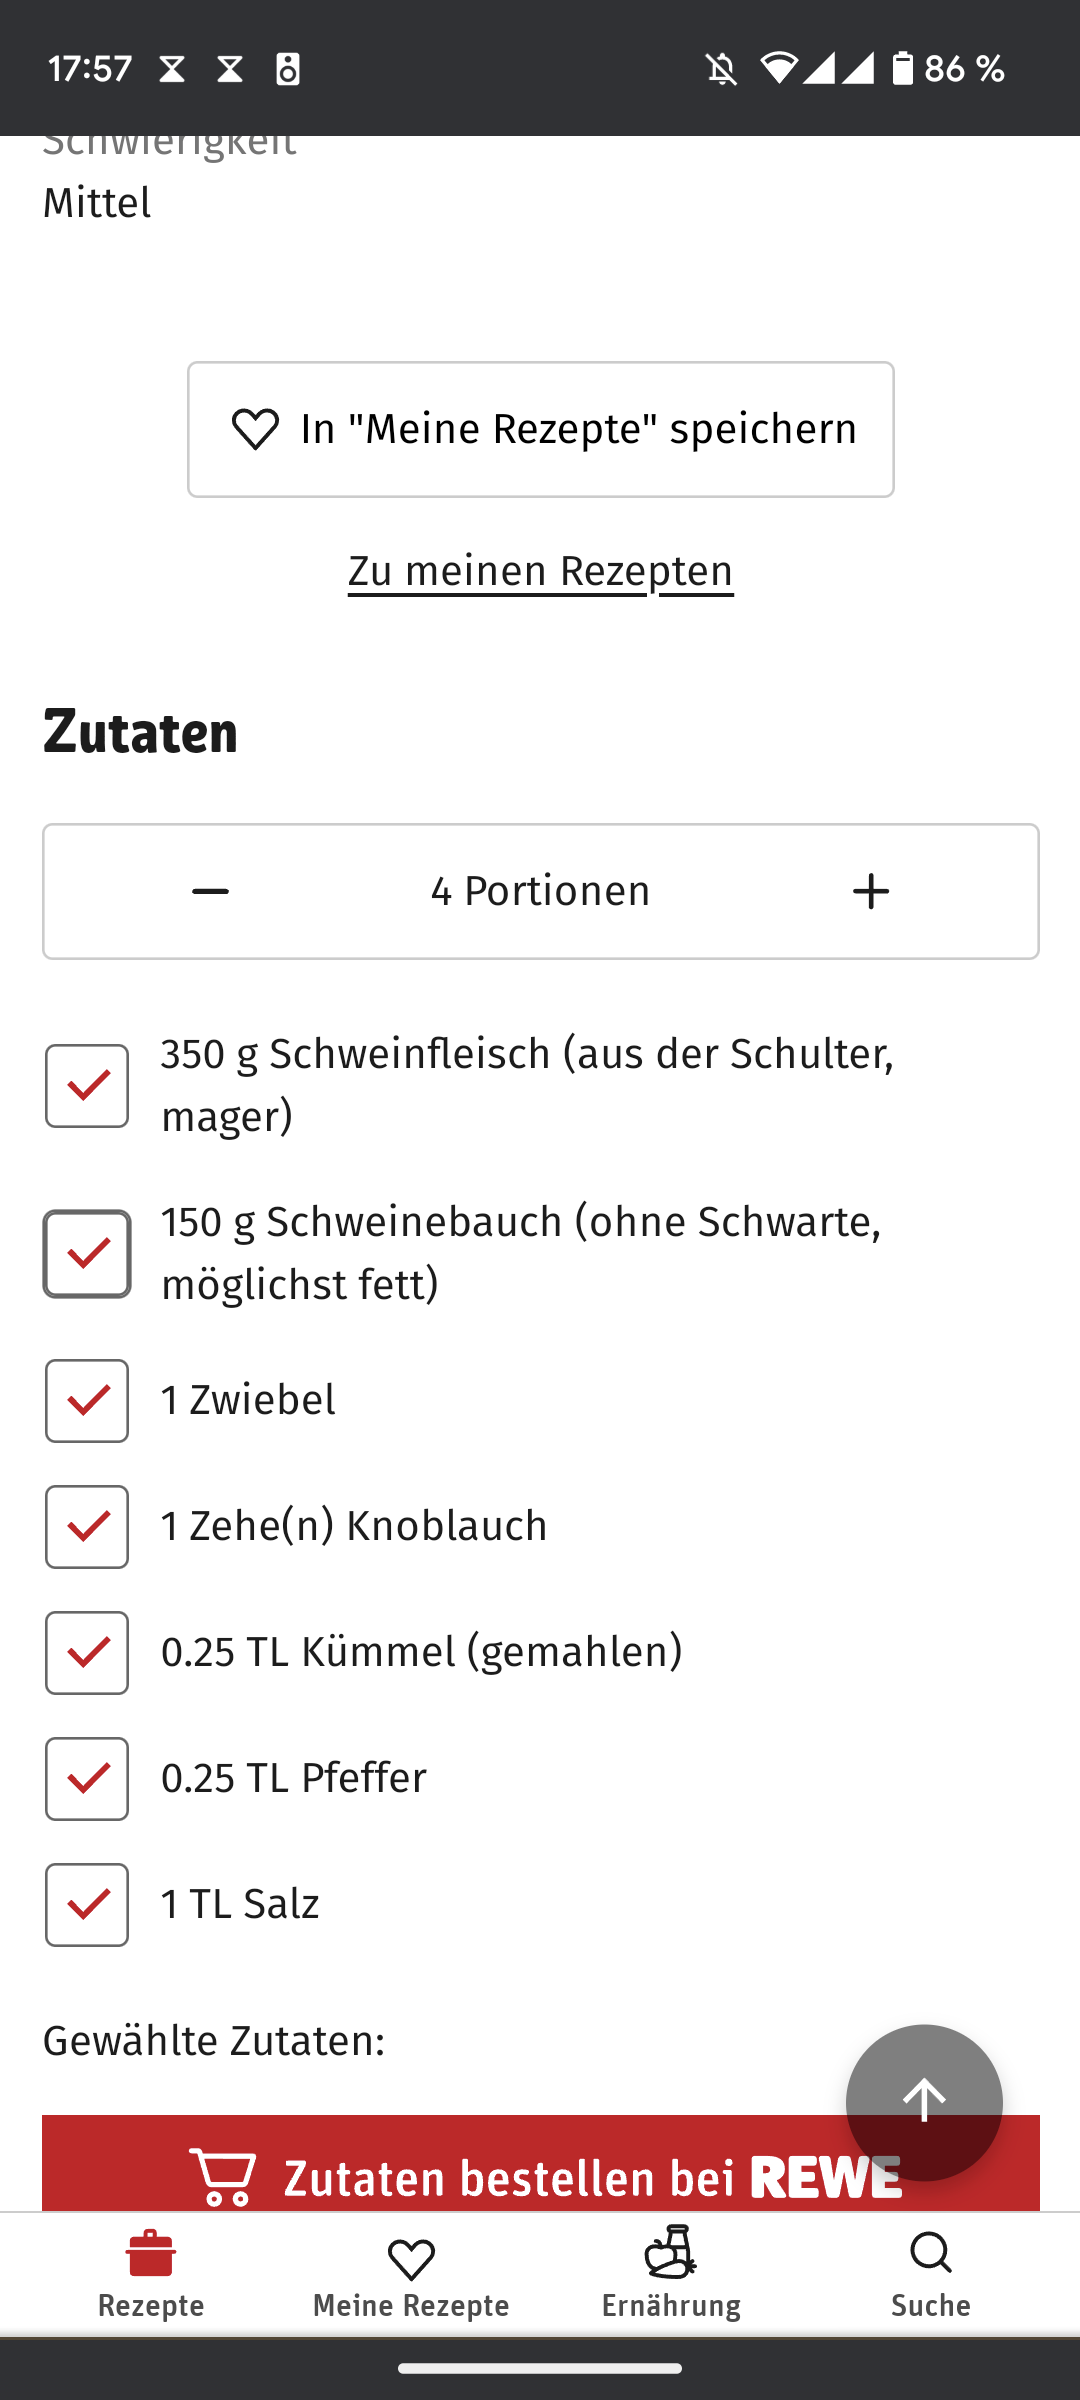Toggle the Kümmel (gemahlen) checkbox
The image size is (1080, 2400).
(87, 1653)
